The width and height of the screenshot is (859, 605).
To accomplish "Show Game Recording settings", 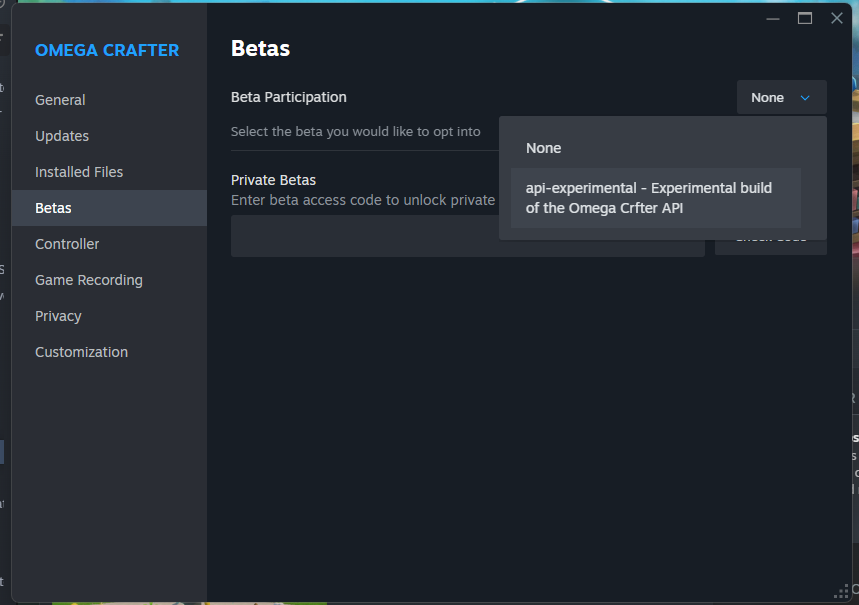I will point(89,280).
